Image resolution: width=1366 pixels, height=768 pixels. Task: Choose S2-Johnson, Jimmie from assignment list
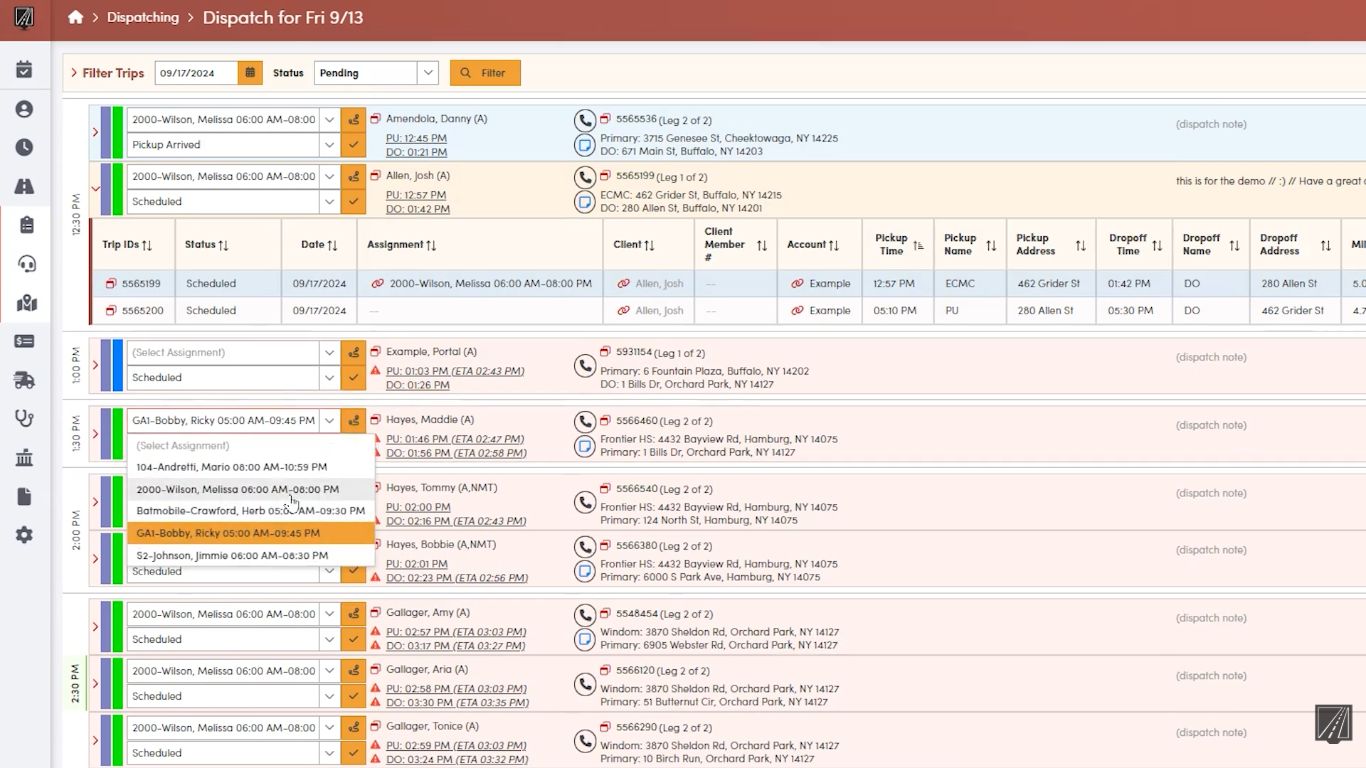pos(250,555)
